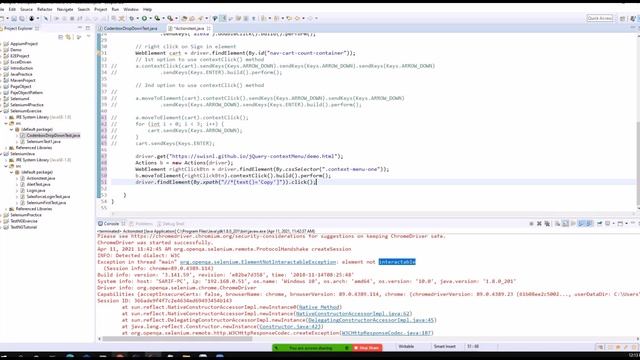Image resolution: width=640 pixels, height=360 pixels.
Task: Open the Window menu
Action: pos(131,9)
